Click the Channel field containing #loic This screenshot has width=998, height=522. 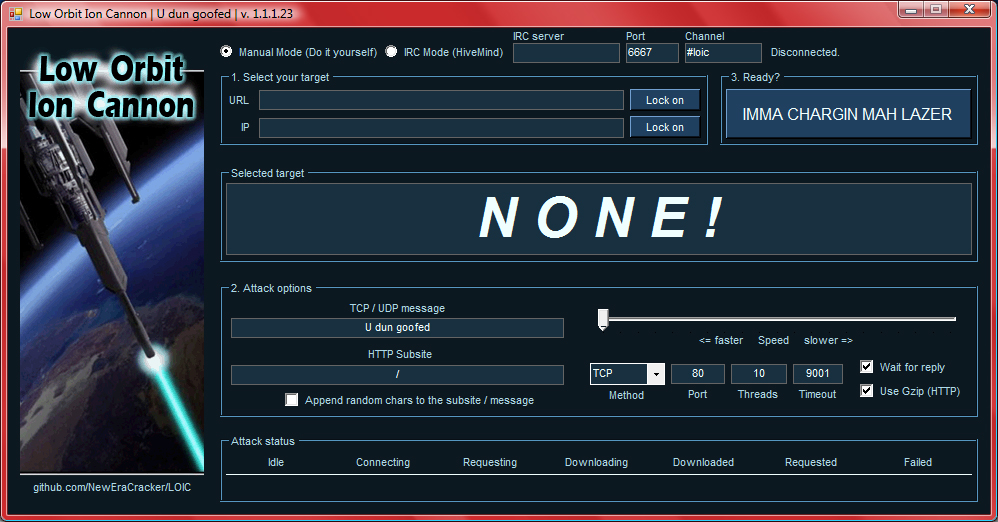click(722, 53)
